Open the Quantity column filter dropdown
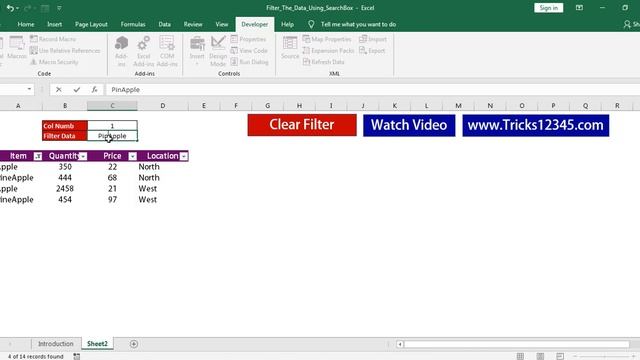The width and height of the screenshot is (640, 360). pos(83,156)
